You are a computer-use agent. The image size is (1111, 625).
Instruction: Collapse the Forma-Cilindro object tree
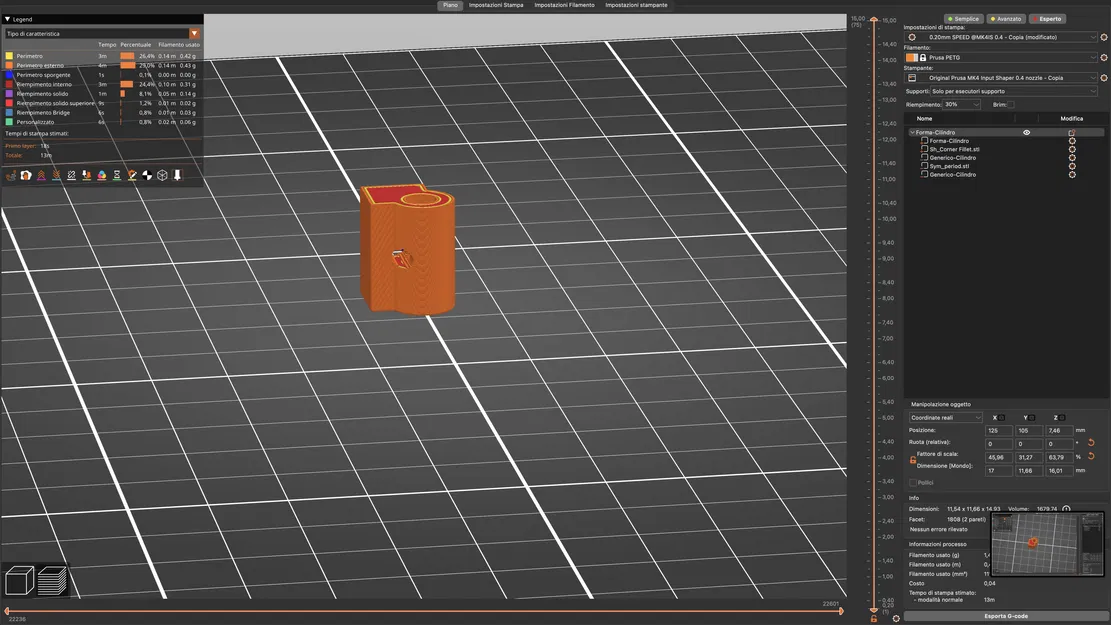[x=912, y=133]
